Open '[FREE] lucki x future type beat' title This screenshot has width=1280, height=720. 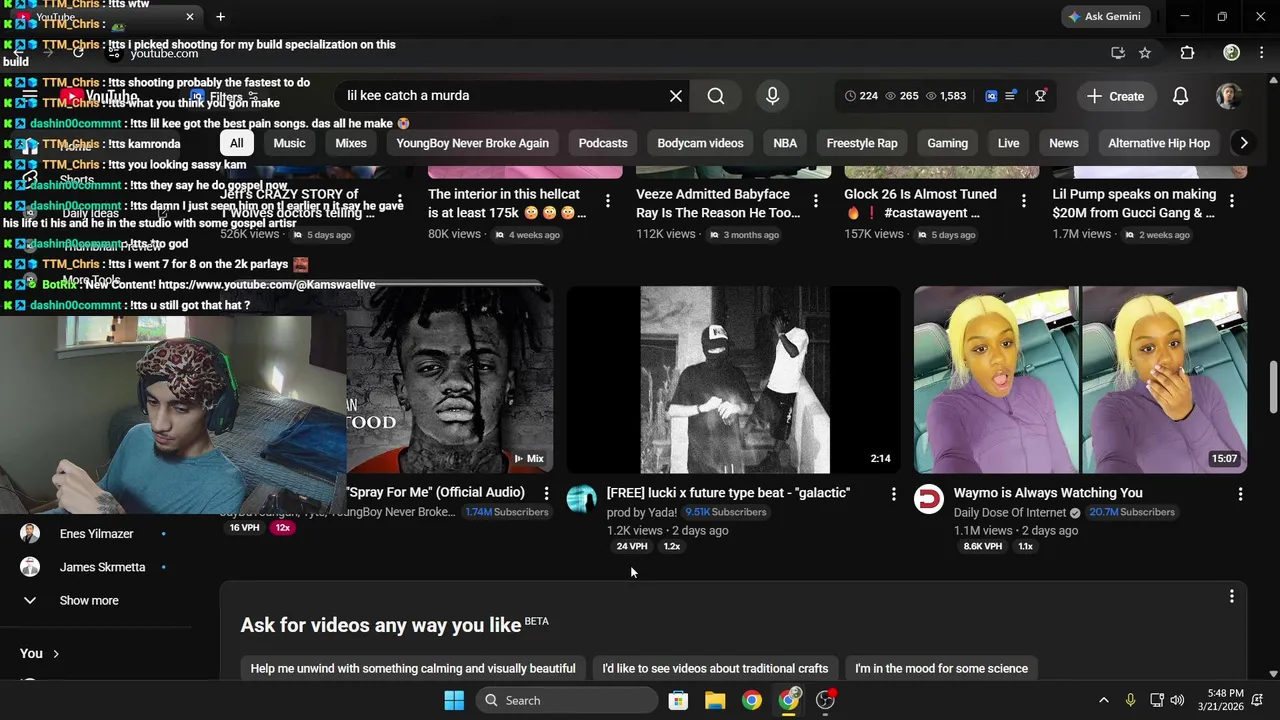pyautogui.click(x=728, y=493)
